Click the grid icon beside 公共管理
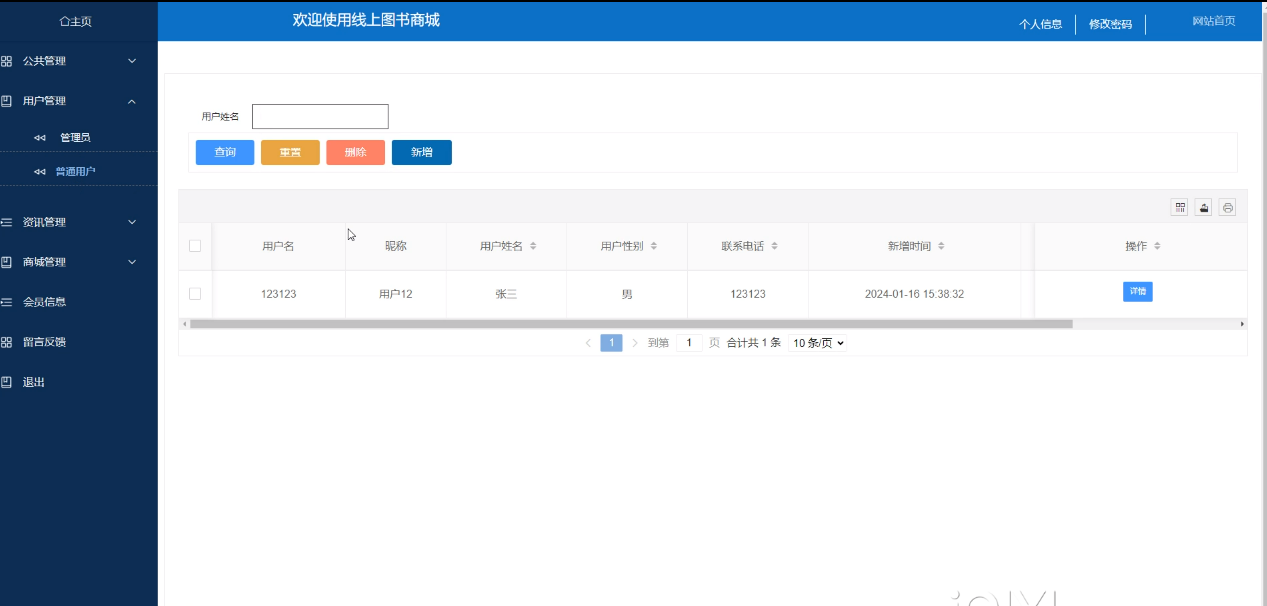The height and width of the screenshot is (606, 1267). coord(6,61)
